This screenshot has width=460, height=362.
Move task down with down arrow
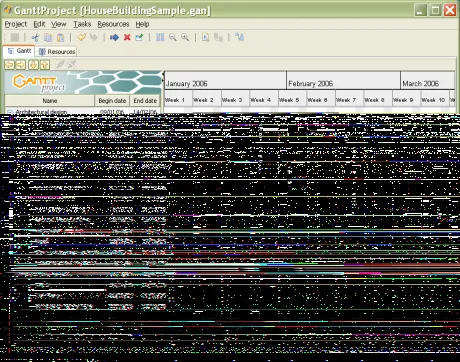pos(33,65)
